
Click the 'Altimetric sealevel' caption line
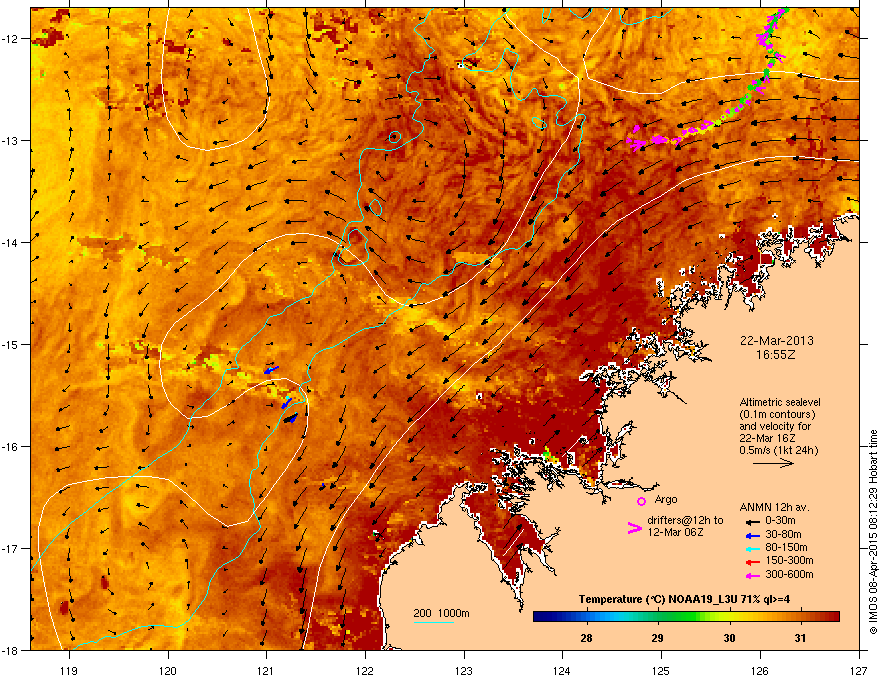point(780,402)
